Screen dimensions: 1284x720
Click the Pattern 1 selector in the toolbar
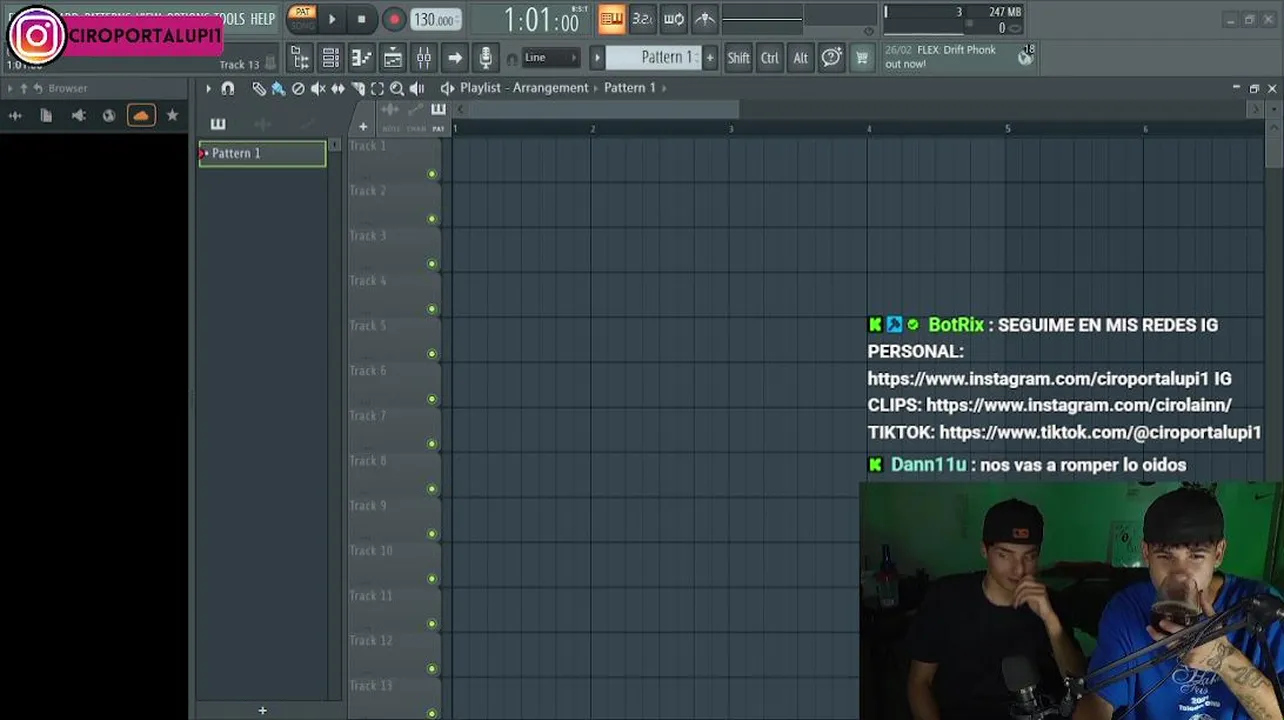click(x=654, y=58)
